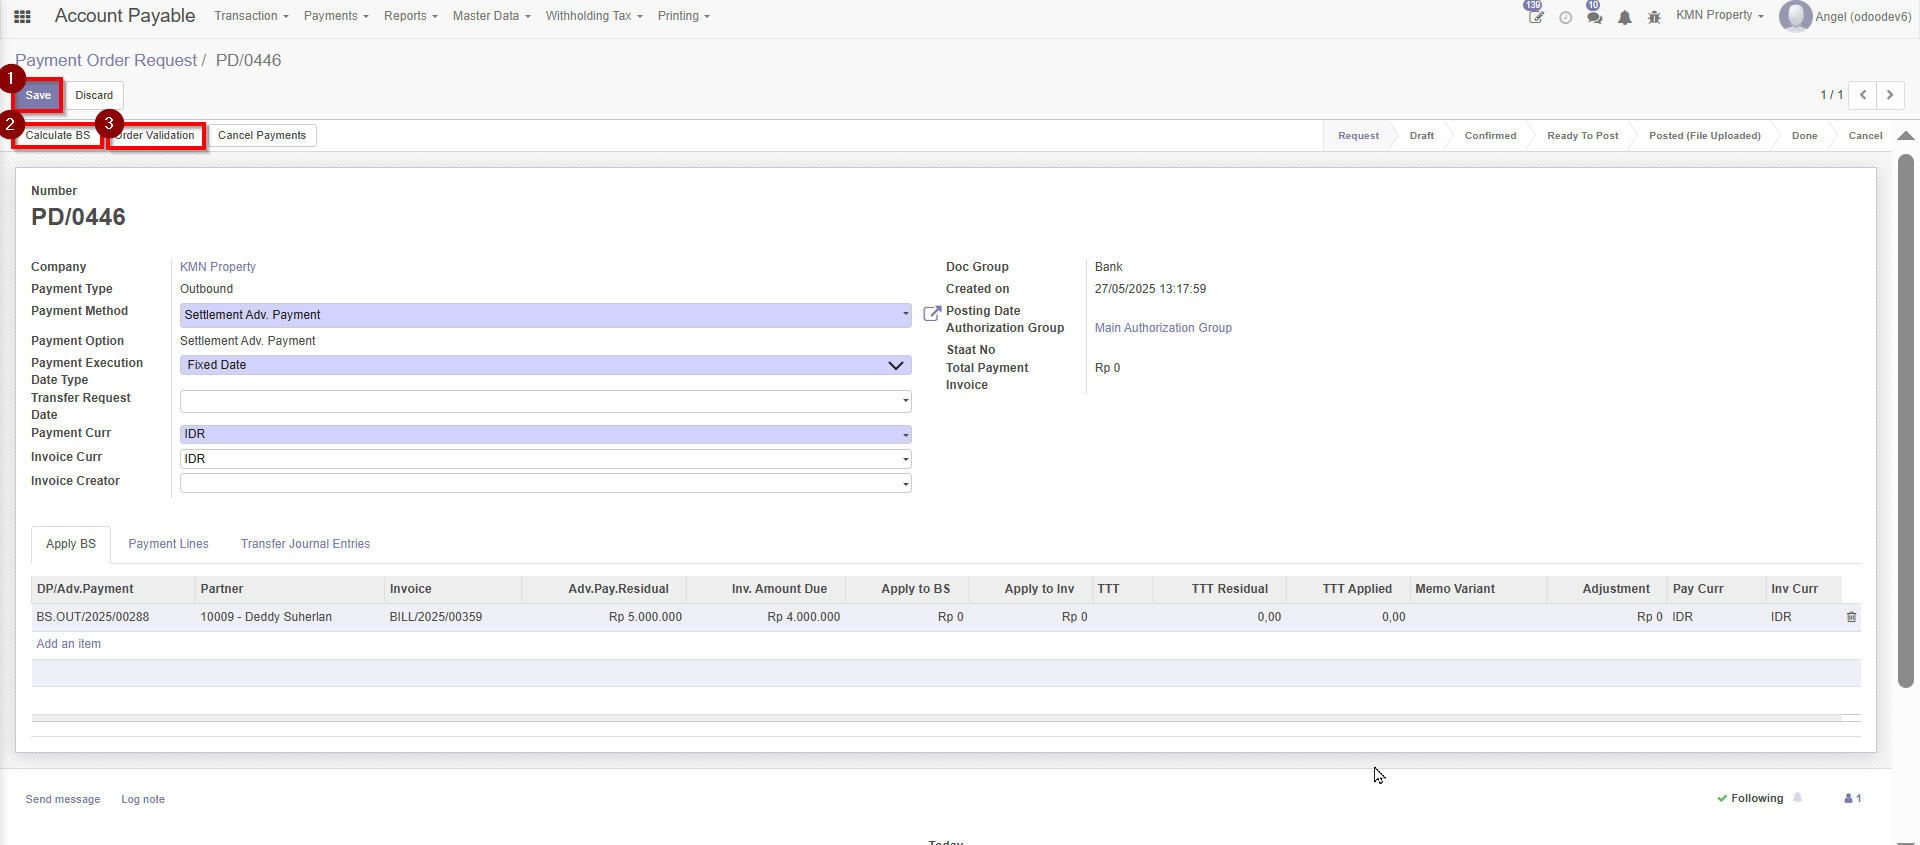
Task: Collapse the status bar with the up arrow
Action: tap(1906, 136)
